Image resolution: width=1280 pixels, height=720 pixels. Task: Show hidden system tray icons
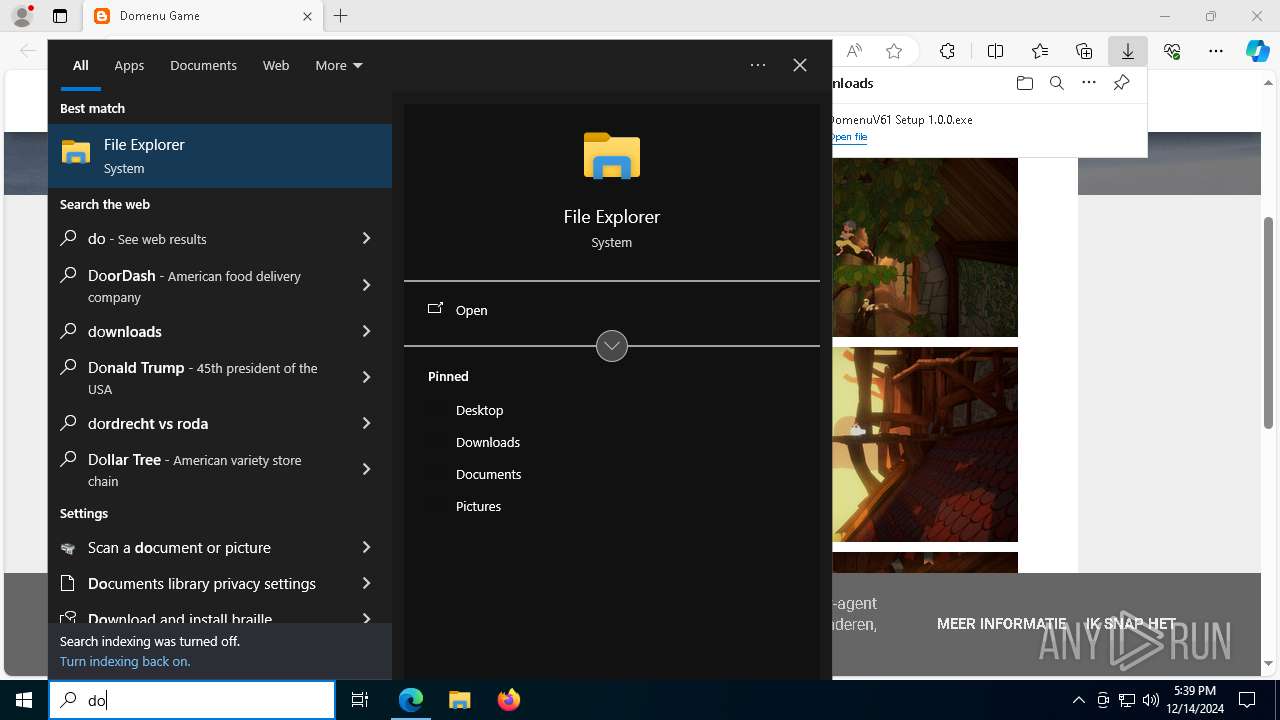[1078, 700]
